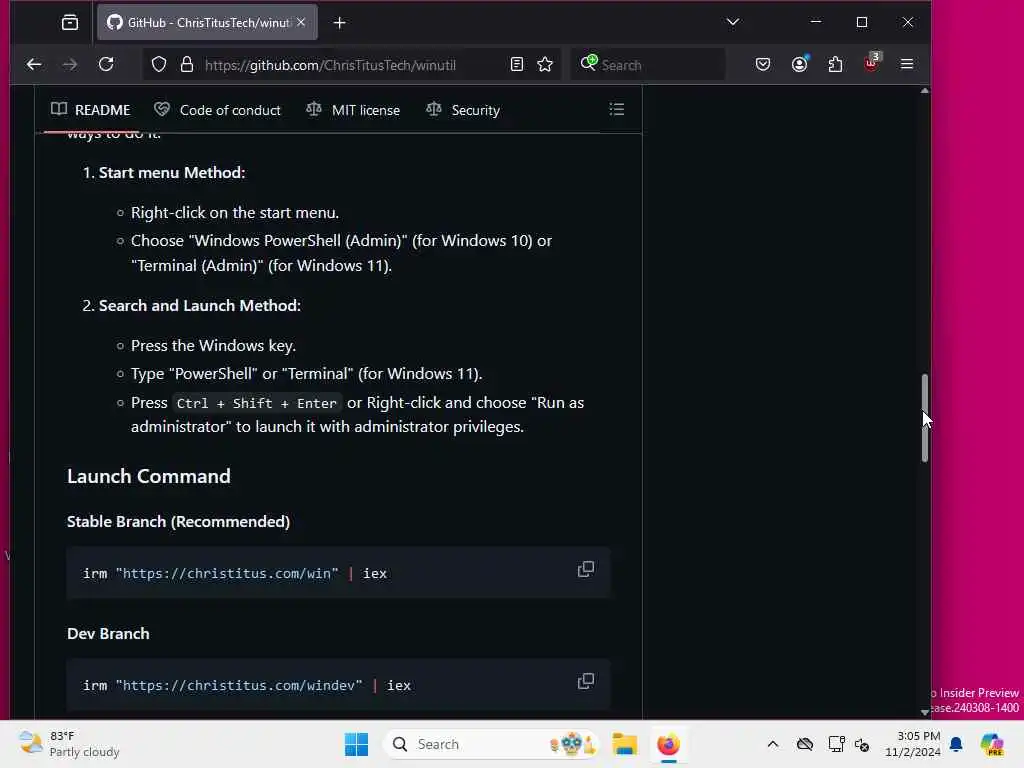Viewport: 1024px width, 768px height.
Task: Open a new browser tab
Action: (x=340, y=23)
